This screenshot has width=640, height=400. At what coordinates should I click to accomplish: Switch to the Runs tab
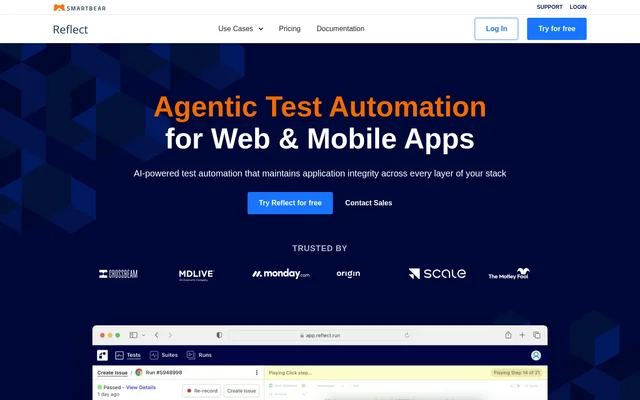[199, 355]
